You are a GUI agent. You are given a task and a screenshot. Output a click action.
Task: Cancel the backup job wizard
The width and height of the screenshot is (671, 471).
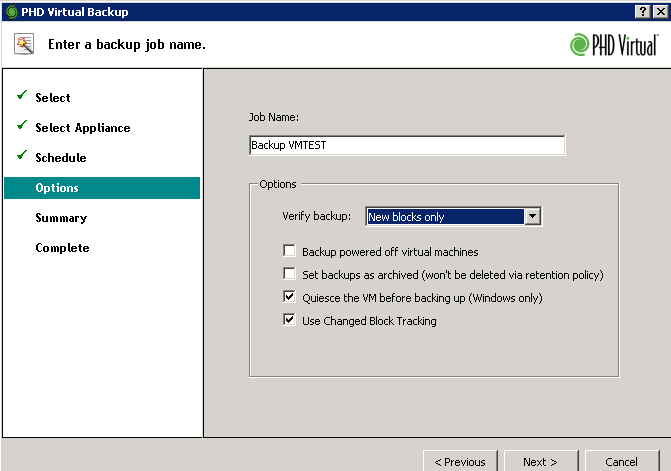621,461
